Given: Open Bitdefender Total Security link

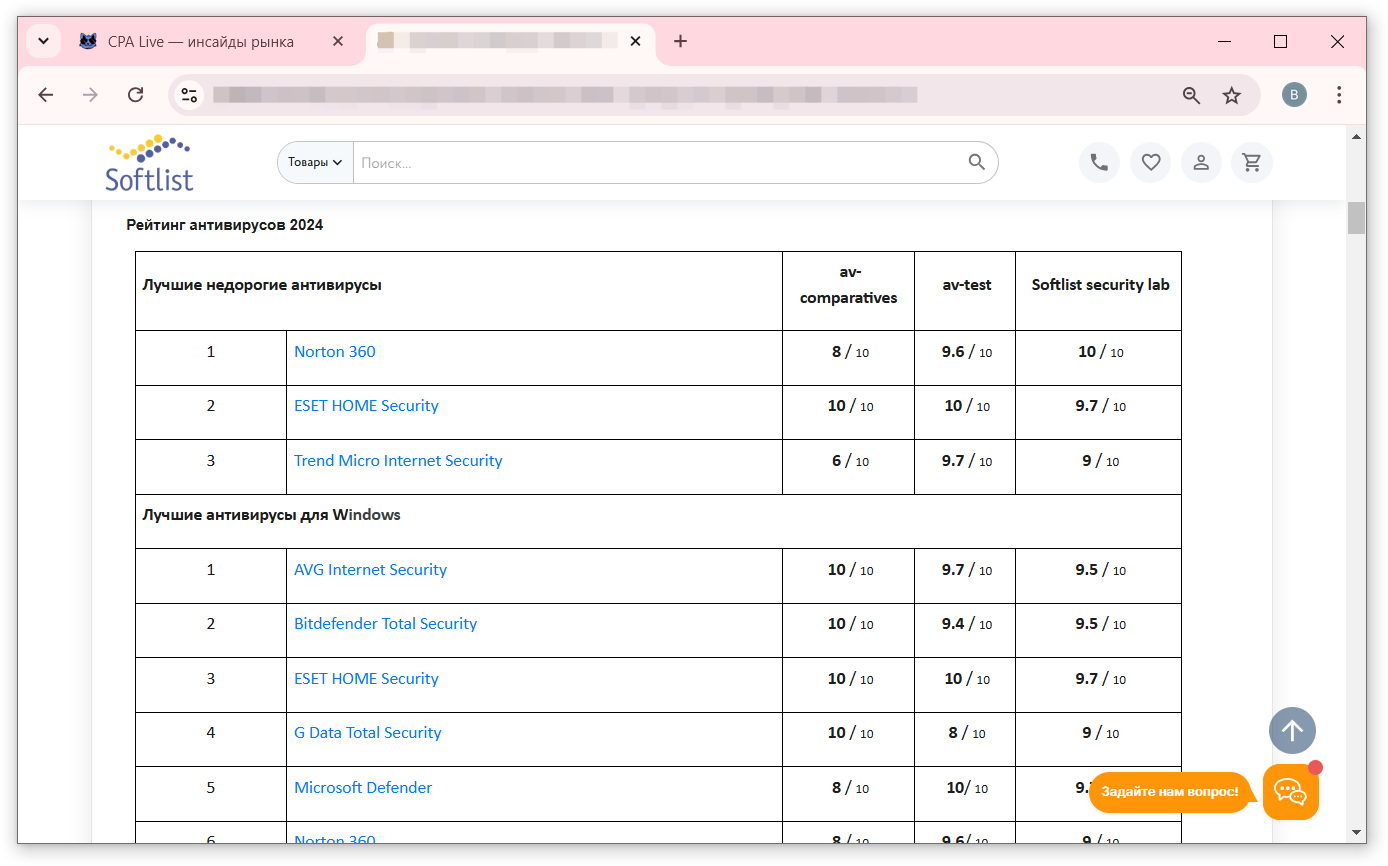Looking at the screenshot, I should tap(385, 624).
